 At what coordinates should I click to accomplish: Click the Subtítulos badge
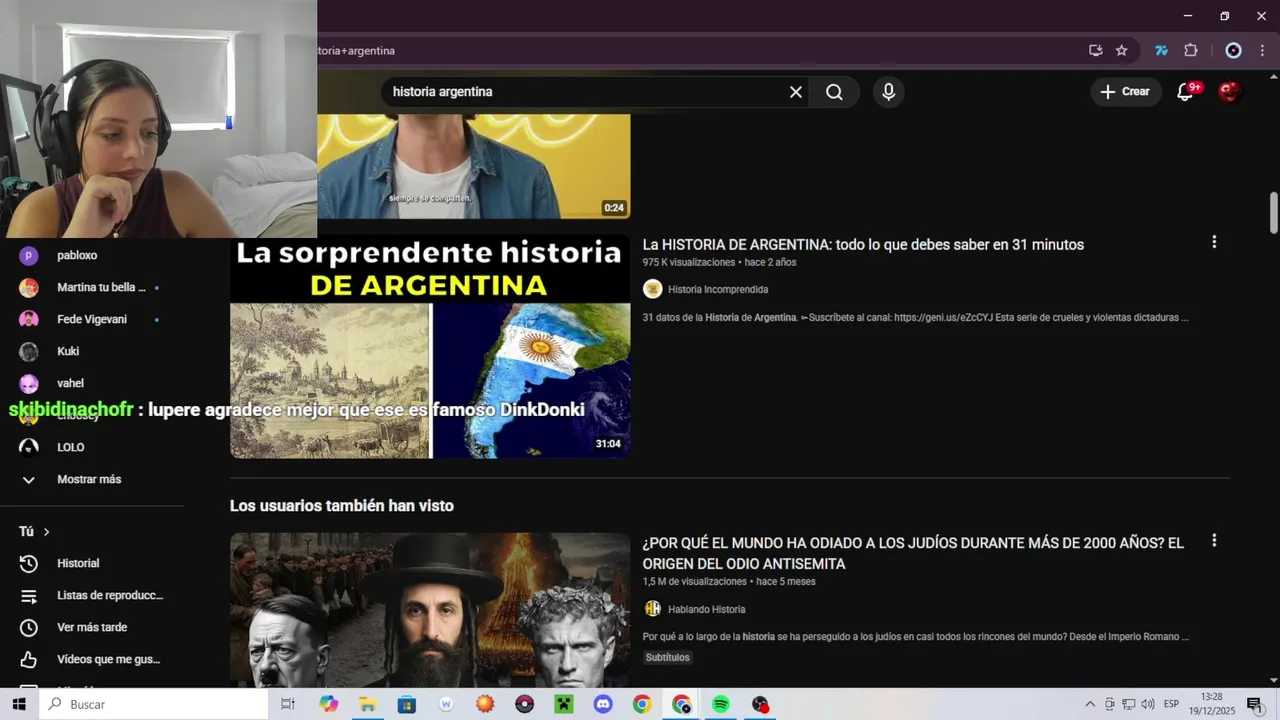click(x=668, y=658)
